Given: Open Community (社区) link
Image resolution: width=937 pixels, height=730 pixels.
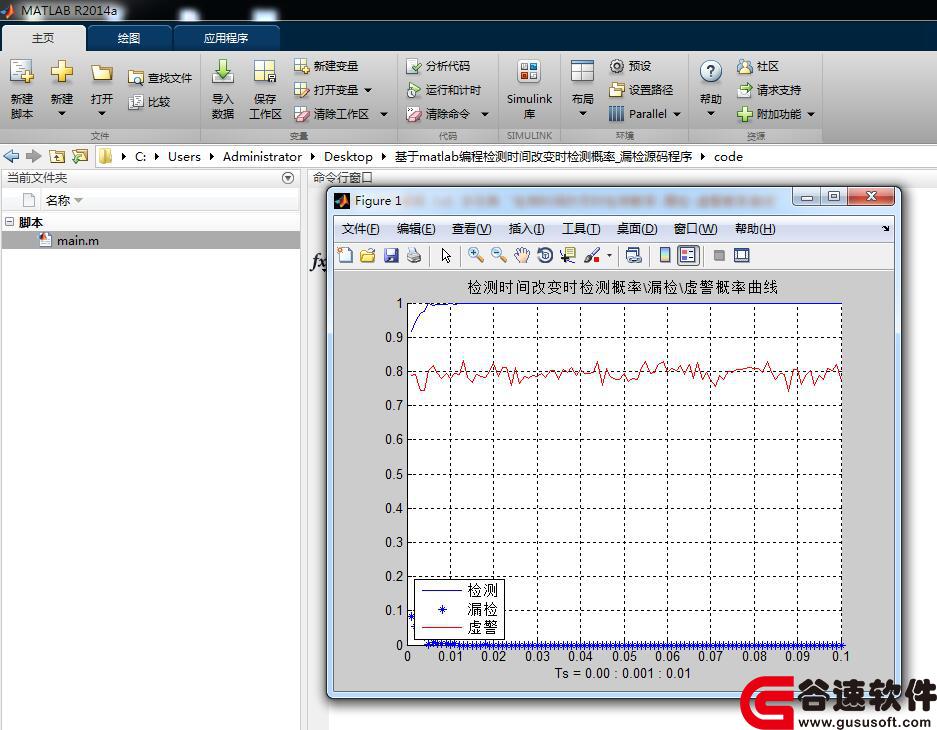Looking at the screenshot, I should point(758,66).
